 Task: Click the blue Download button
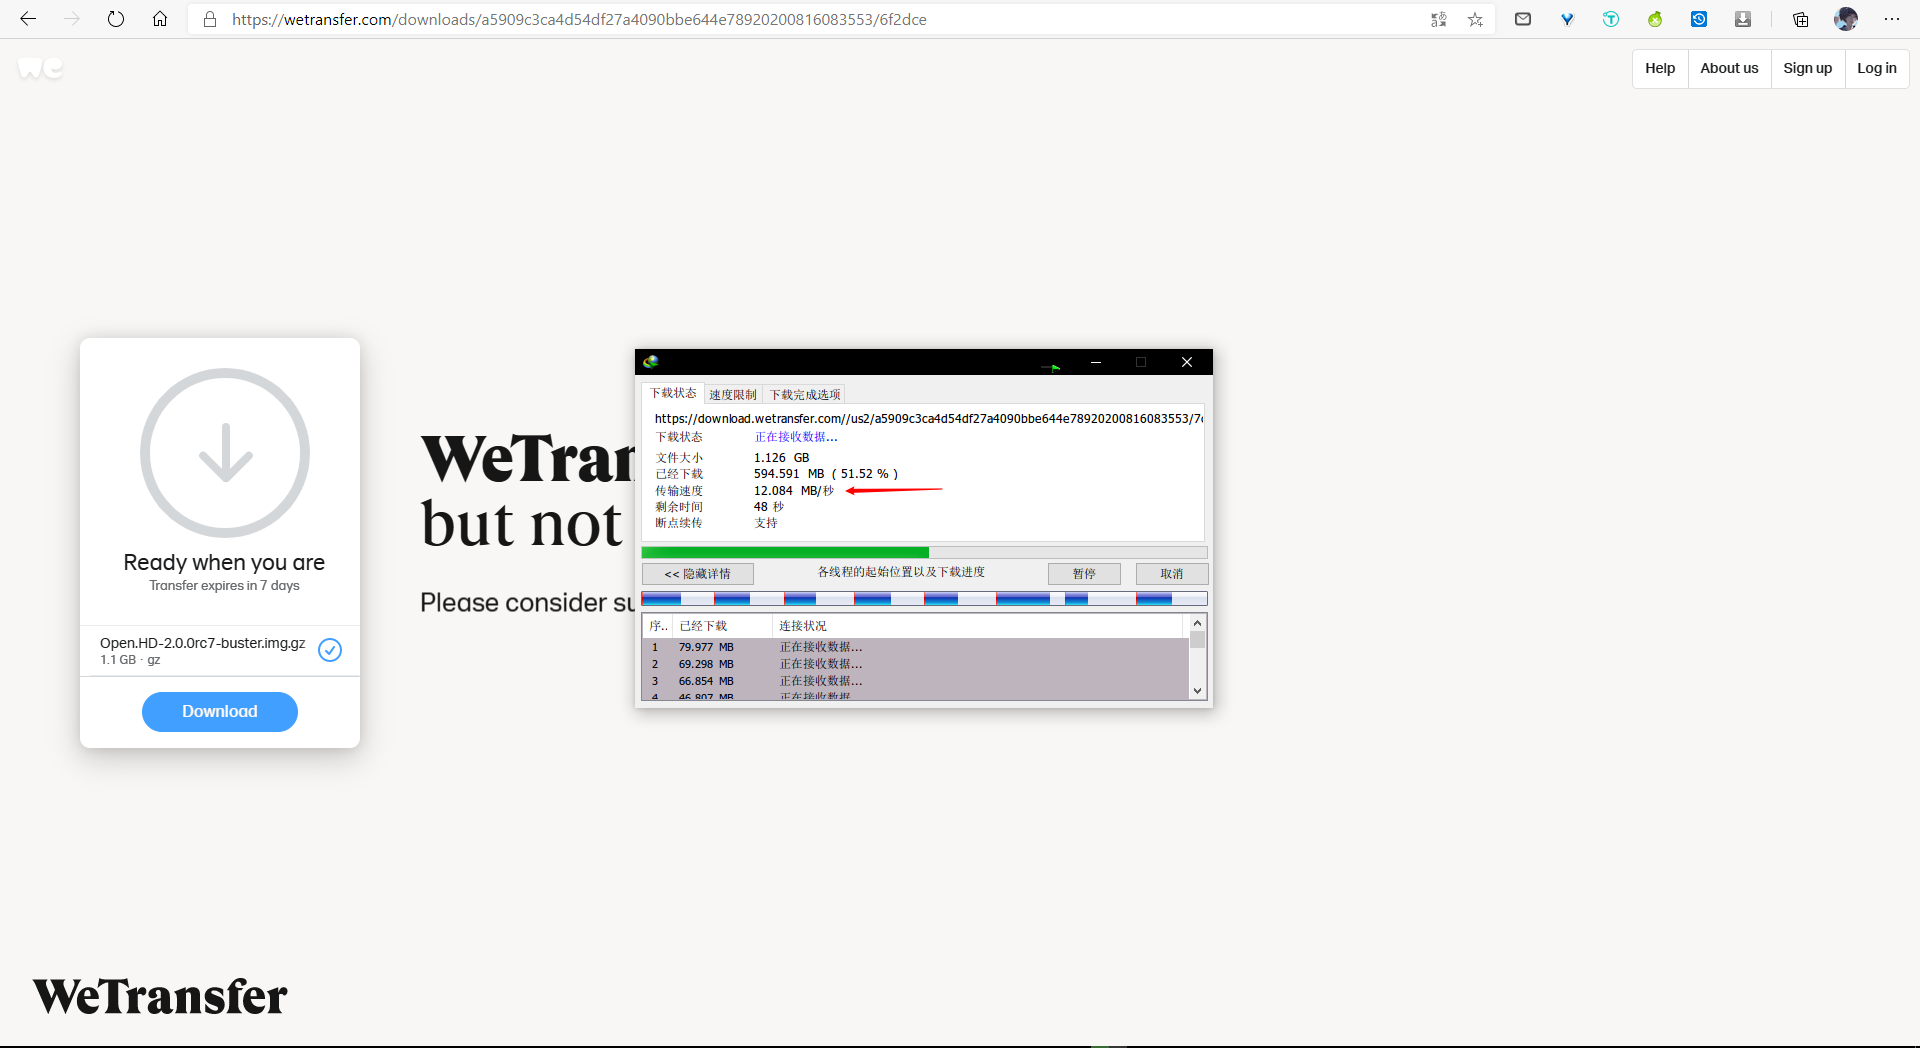point(220,712)
